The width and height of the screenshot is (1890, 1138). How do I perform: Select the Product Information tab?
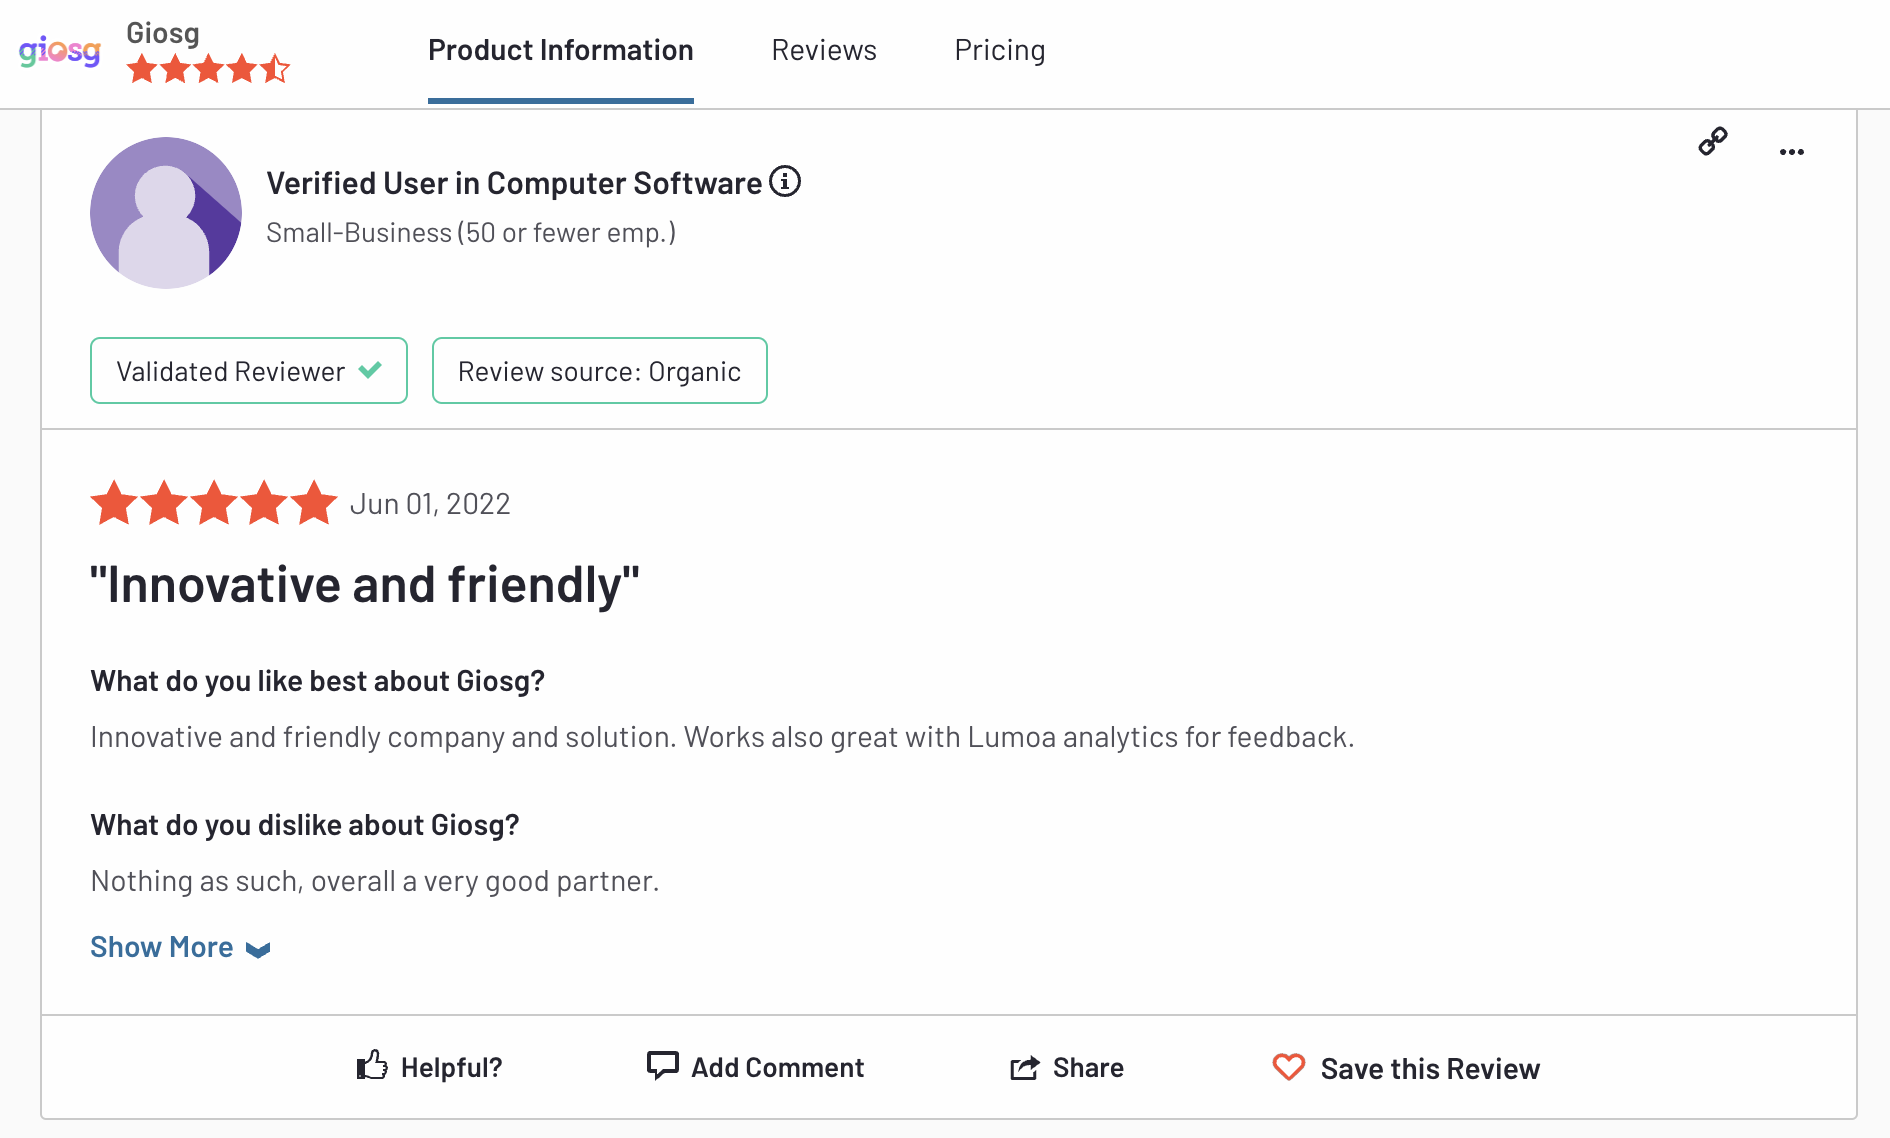point(560,50)
